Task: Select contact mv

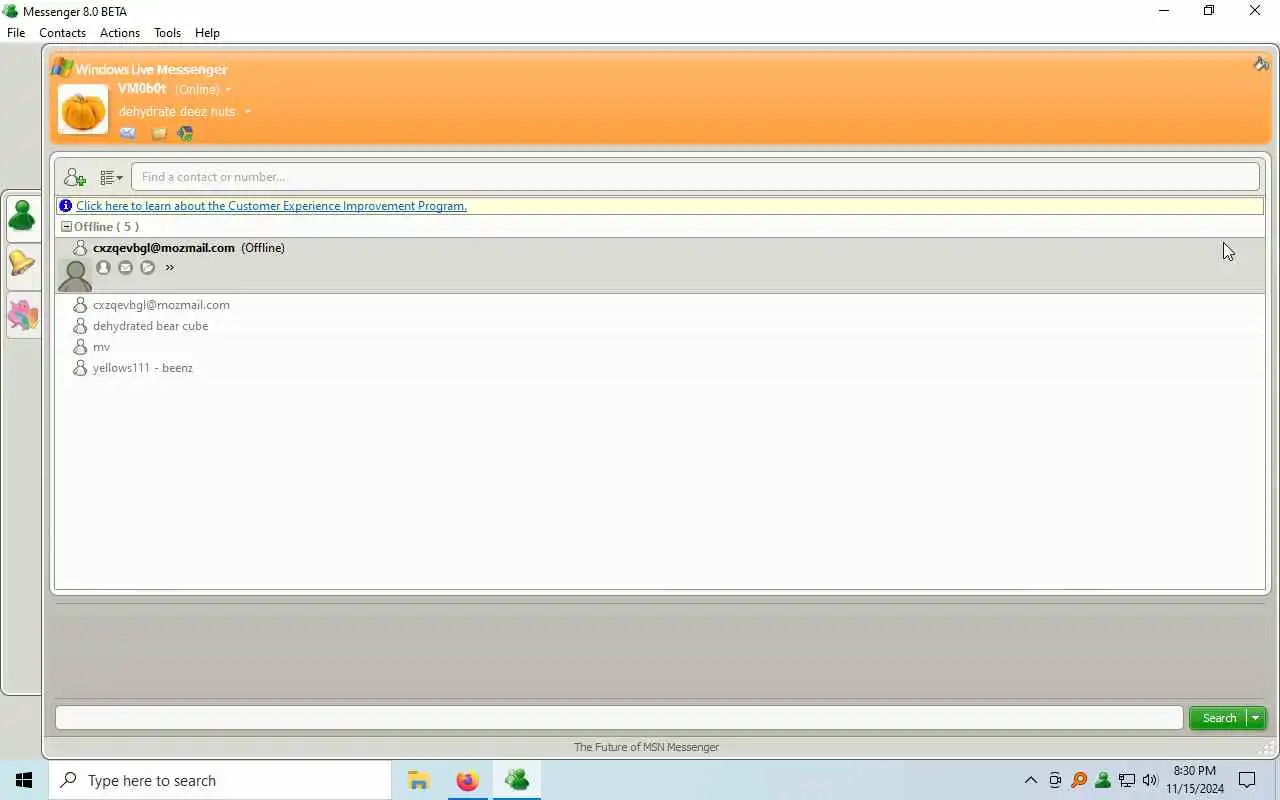Action: click(x=660, y=347)
